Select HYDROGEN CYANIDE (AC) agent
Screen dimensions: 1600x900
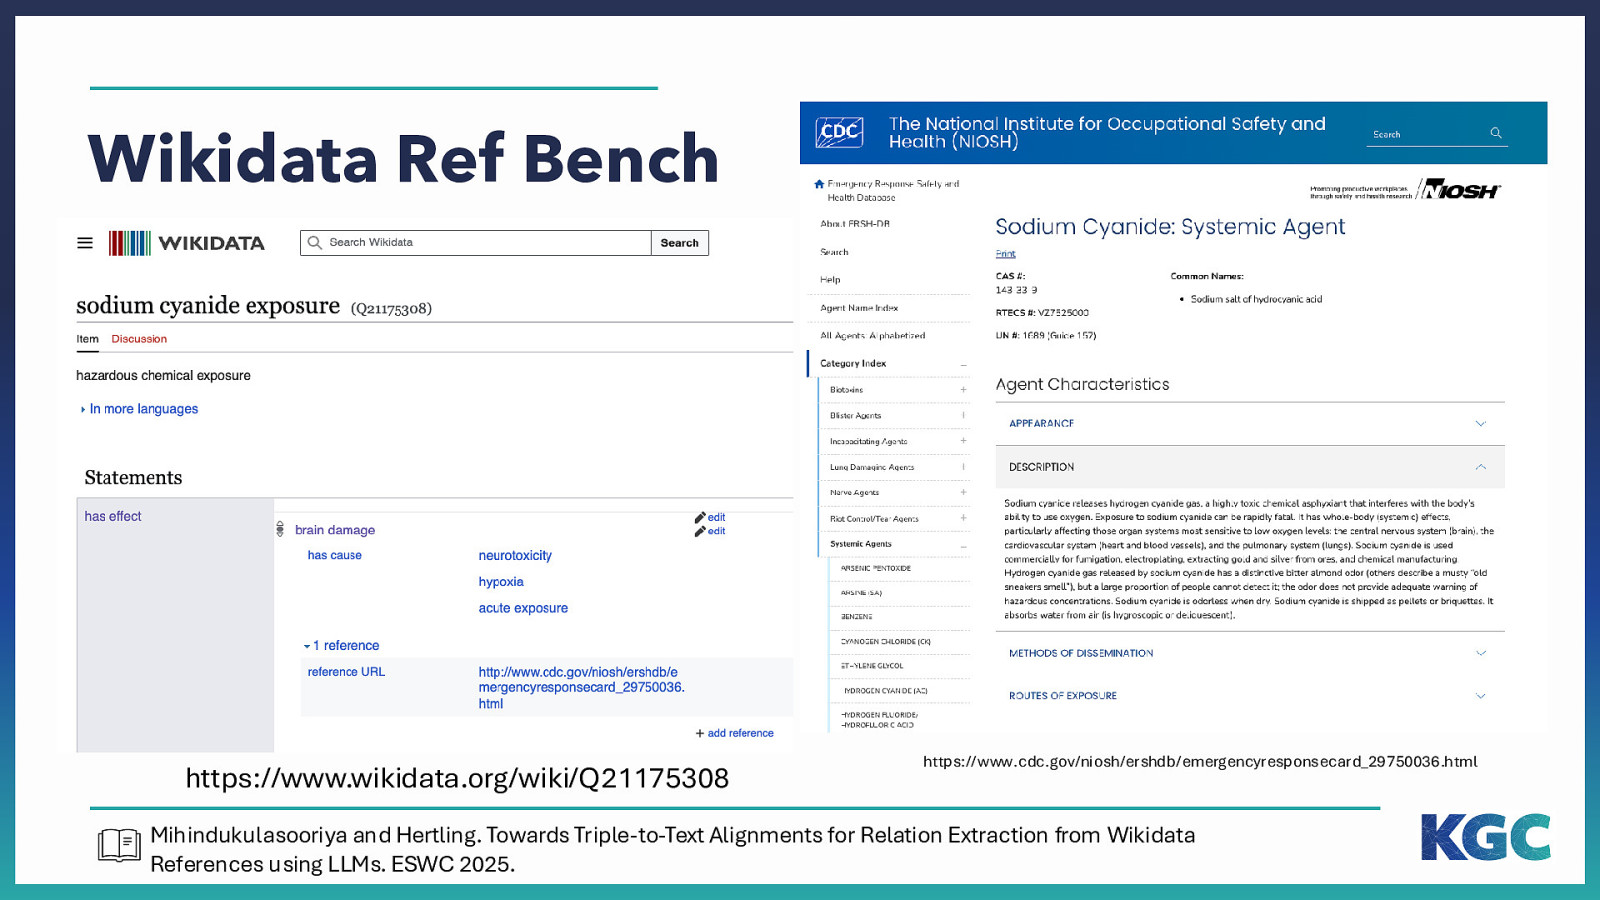(x=885, y=691)
